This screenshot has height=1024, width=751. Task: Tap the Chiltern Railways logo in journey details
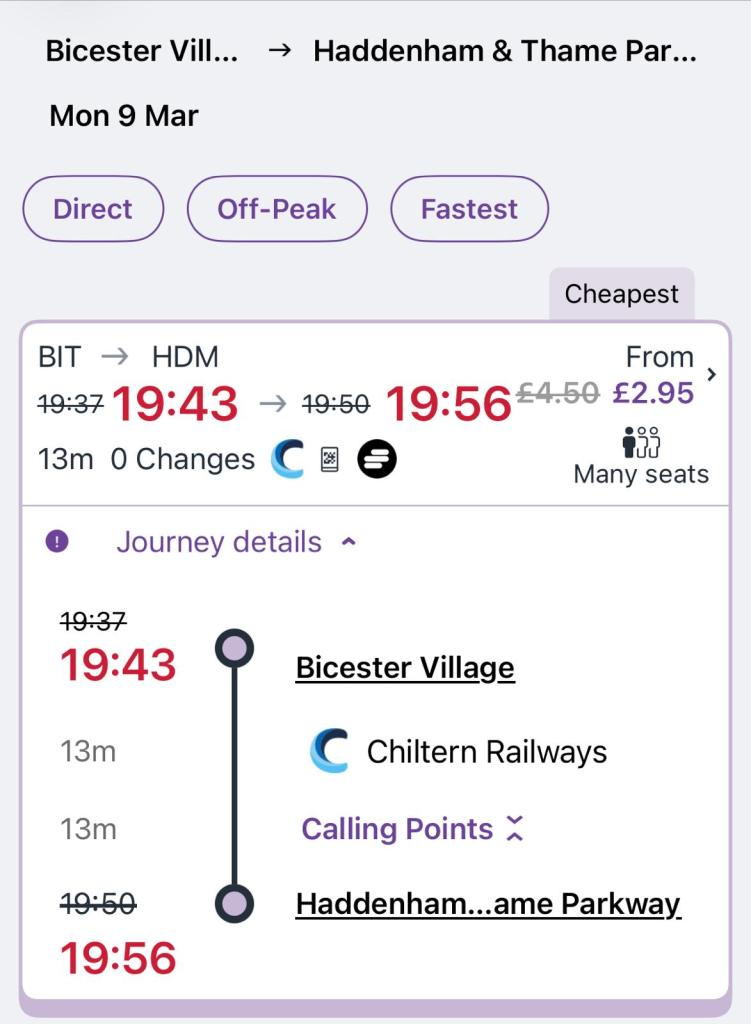pos(330,752)
